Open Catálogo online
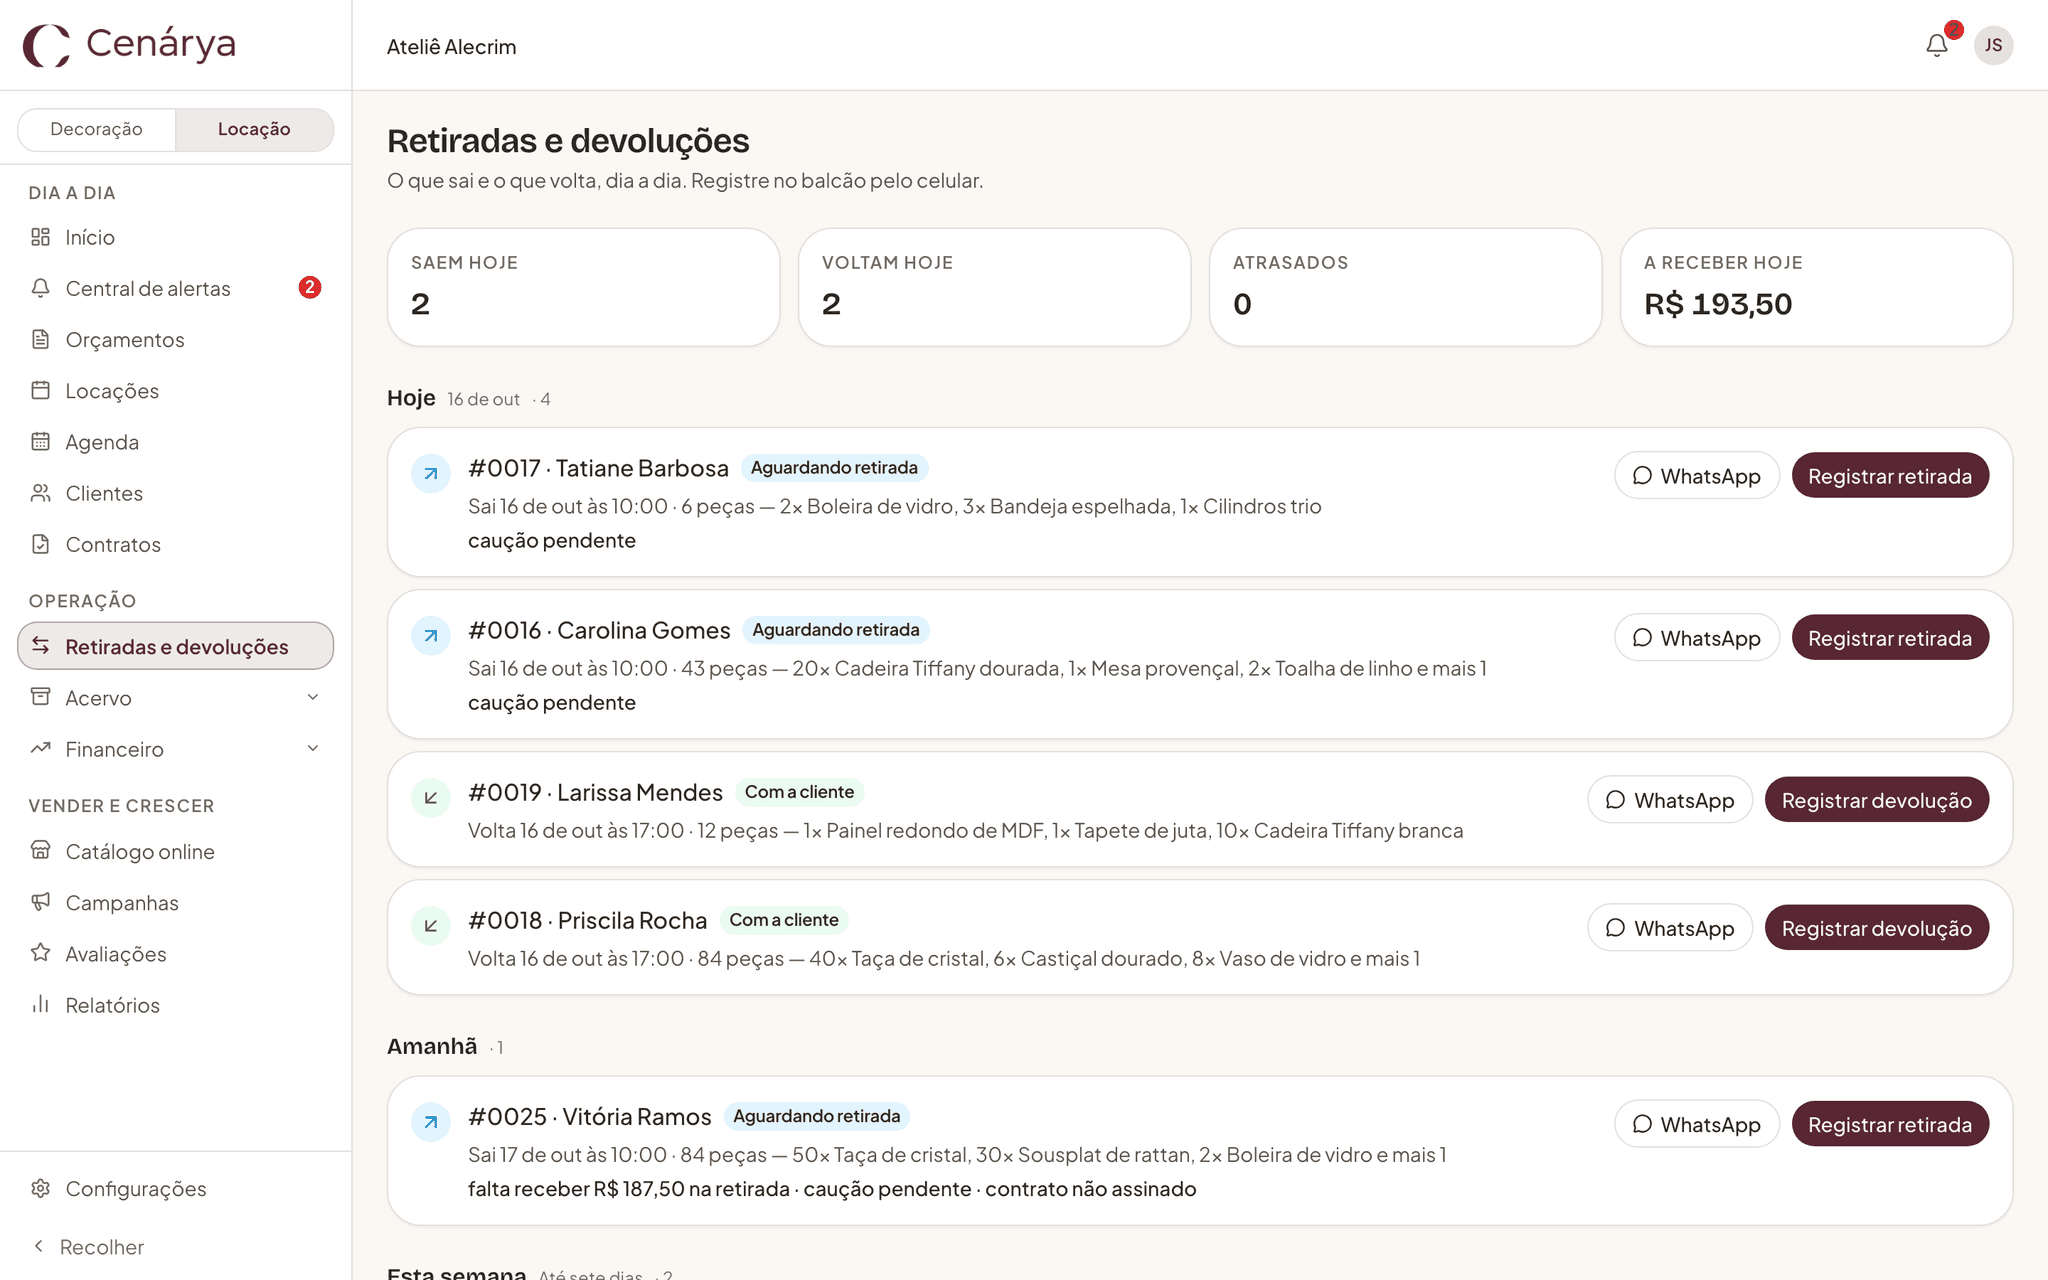Screen dimensions: 2048x1280 pyautogui.click(x=176, y=851)
